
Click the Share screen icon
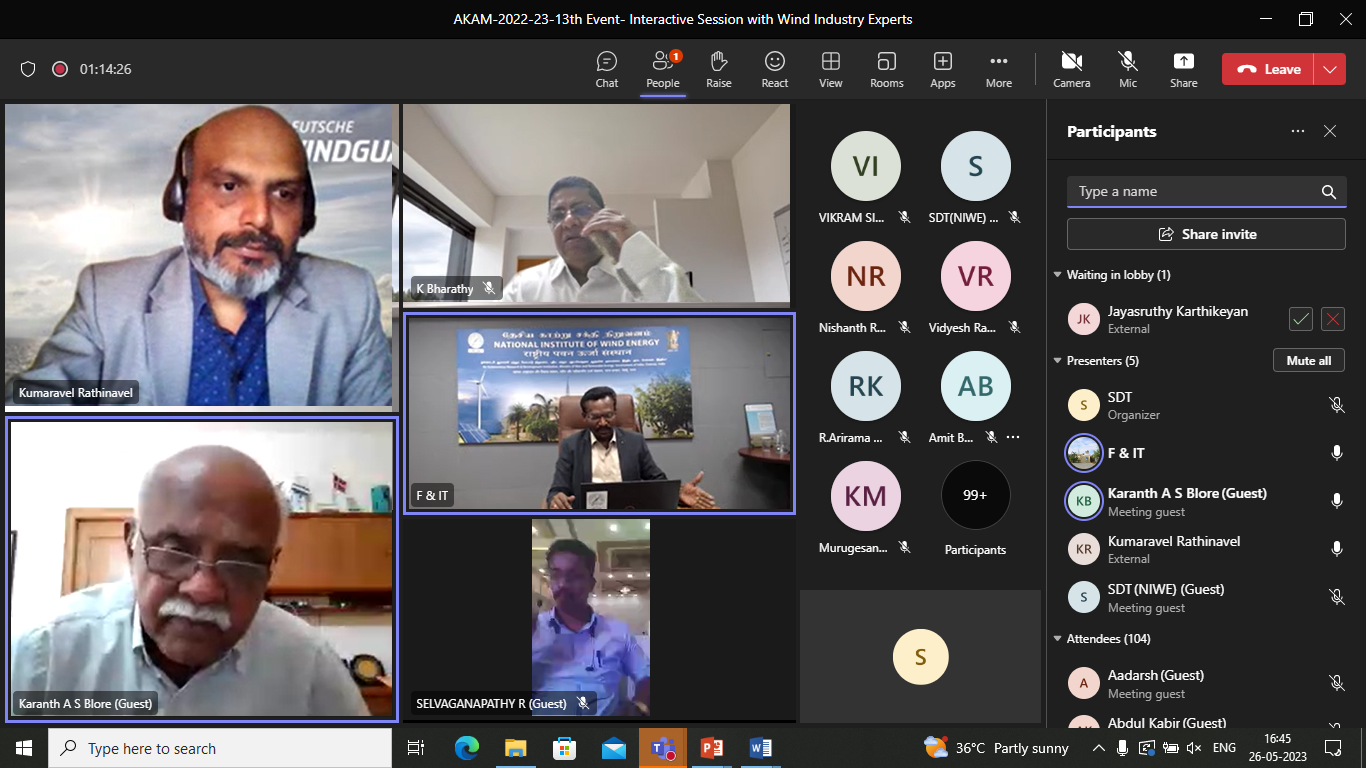[x=1183, y=70]
